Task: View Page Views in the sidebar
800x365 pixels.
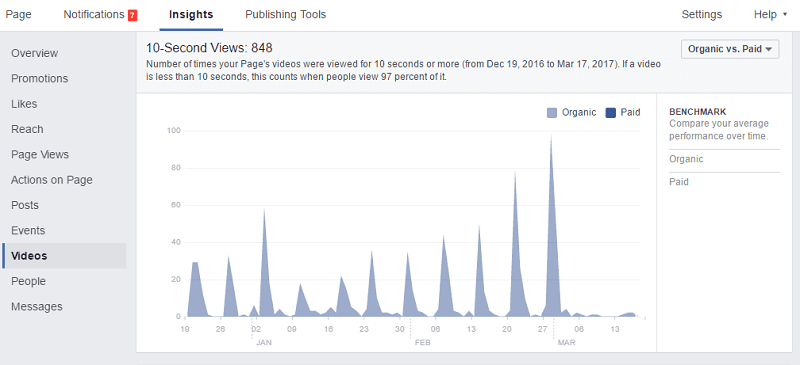Action: point(40,155)
